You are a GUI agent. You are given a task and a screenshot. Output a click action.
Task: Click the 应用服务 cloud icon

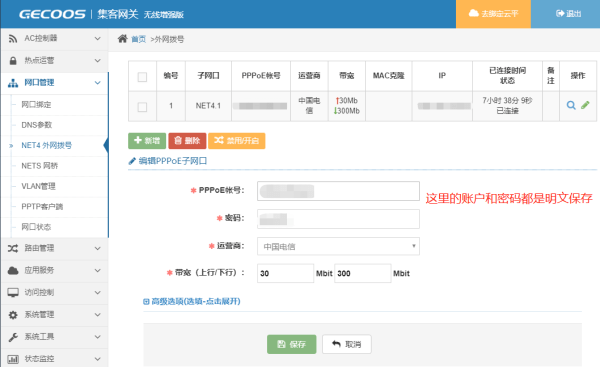(13, 271)
